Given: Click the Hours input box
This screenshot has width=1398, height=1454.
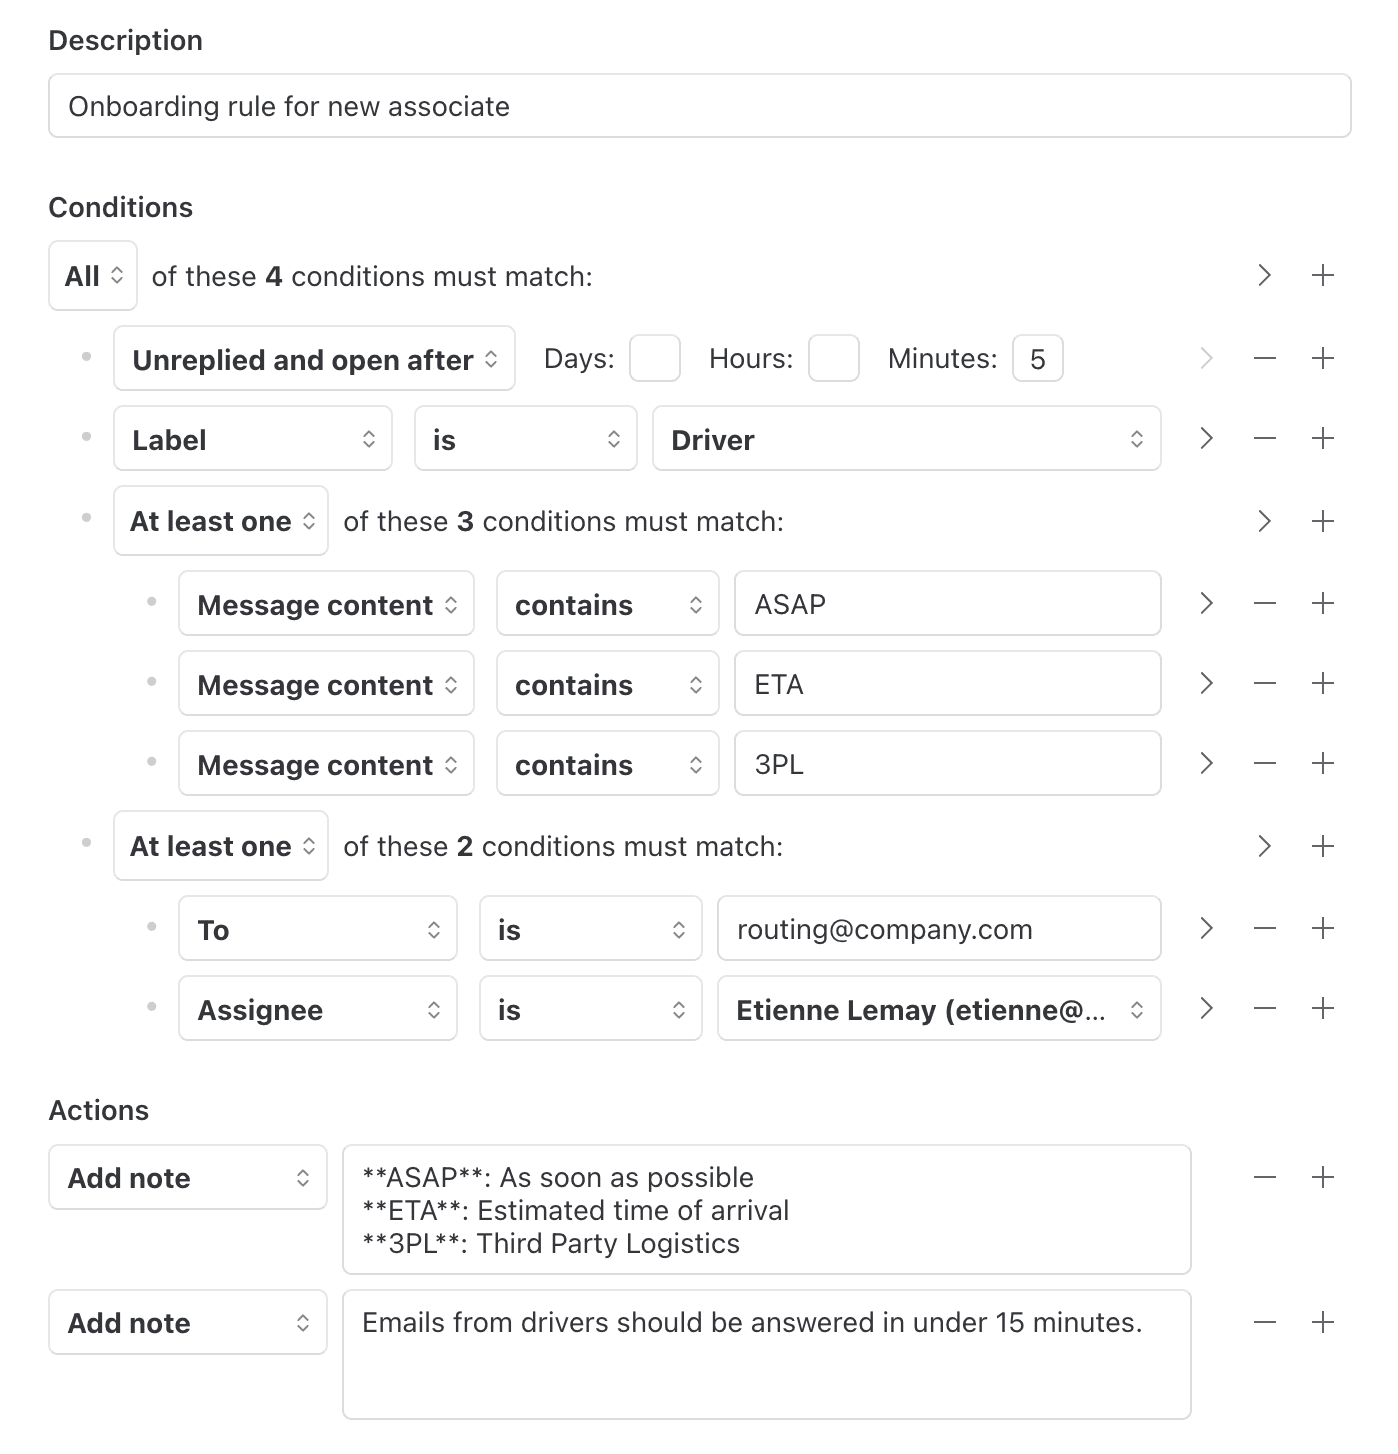Looking at the screenshot, I should pyautogui.click(x=833, y=359).
